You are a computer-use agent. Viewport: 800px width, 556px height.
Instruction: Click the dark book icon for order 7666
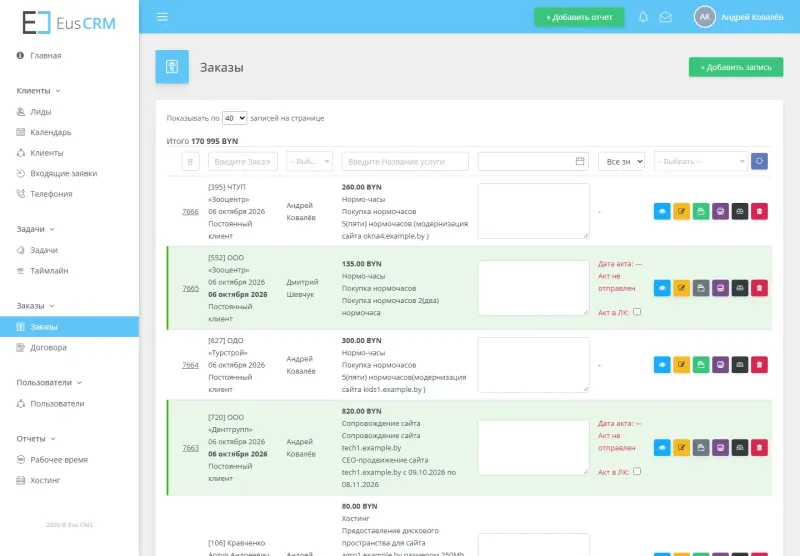click(x=740, y=211)
